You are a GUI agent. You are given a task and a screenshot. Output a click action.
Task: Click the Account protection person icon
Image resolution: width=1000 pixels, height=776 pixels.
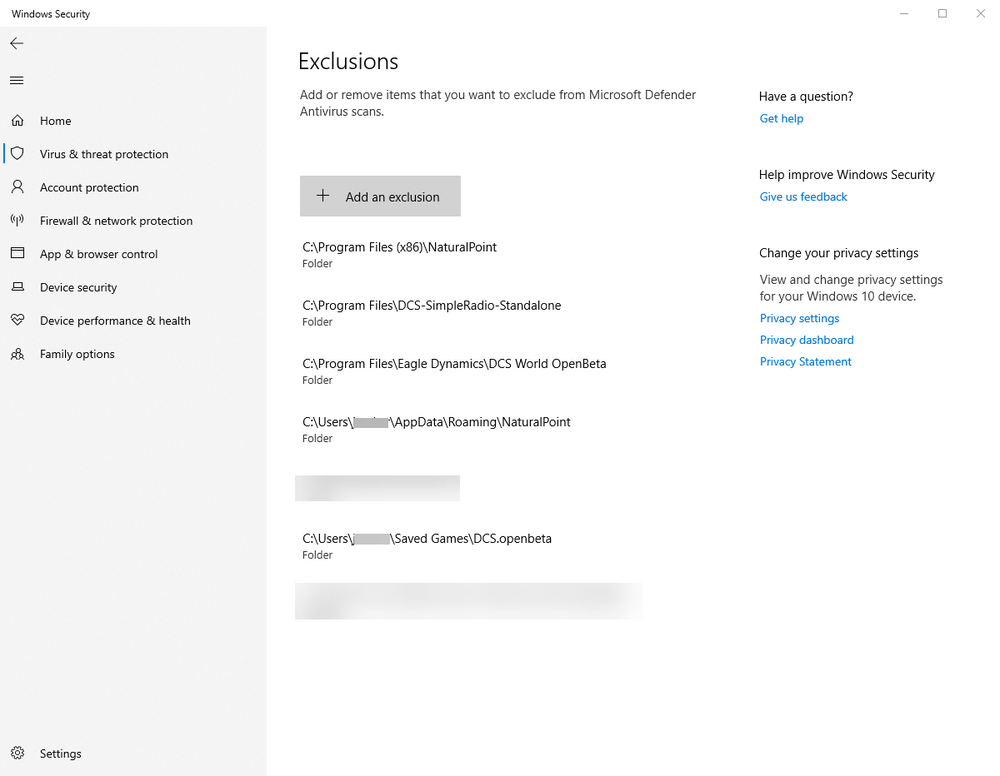click(x=17, y=187)
